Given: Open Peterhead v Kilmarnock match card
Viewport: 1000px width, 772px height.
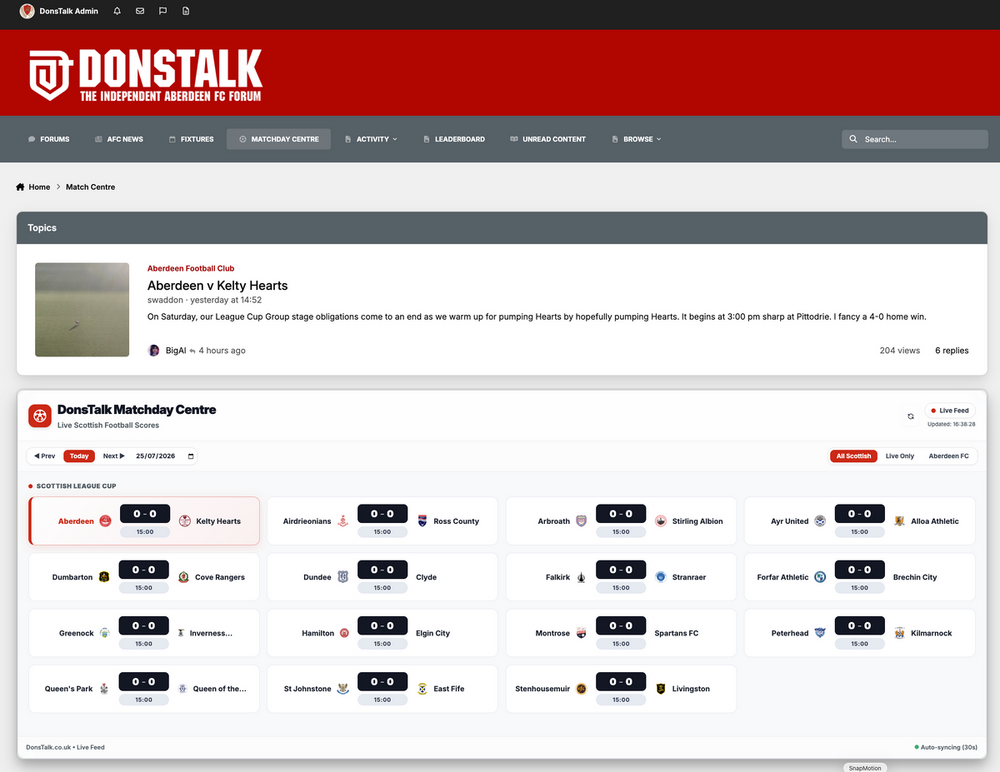Looking at the screenshot, I should (860, 633).
